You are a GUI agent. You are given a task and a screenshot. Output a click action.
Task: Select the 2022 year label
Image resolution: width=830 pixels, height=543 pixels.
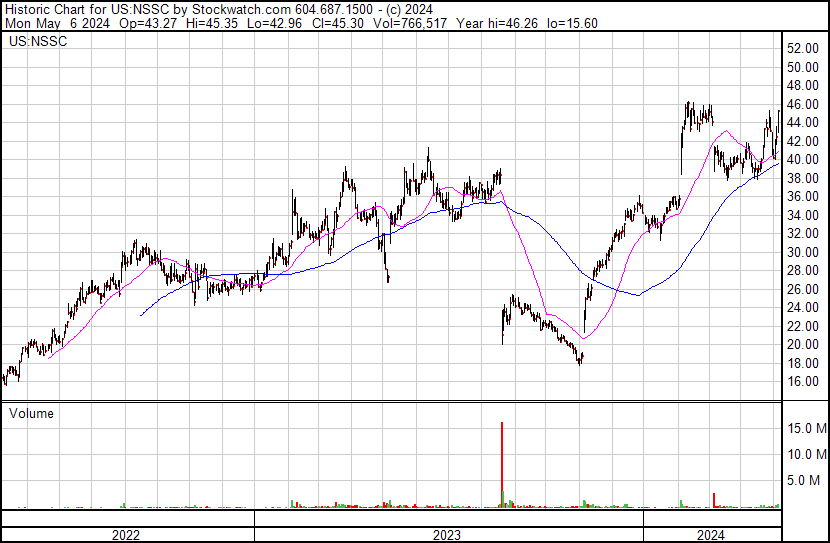point(126,535)
